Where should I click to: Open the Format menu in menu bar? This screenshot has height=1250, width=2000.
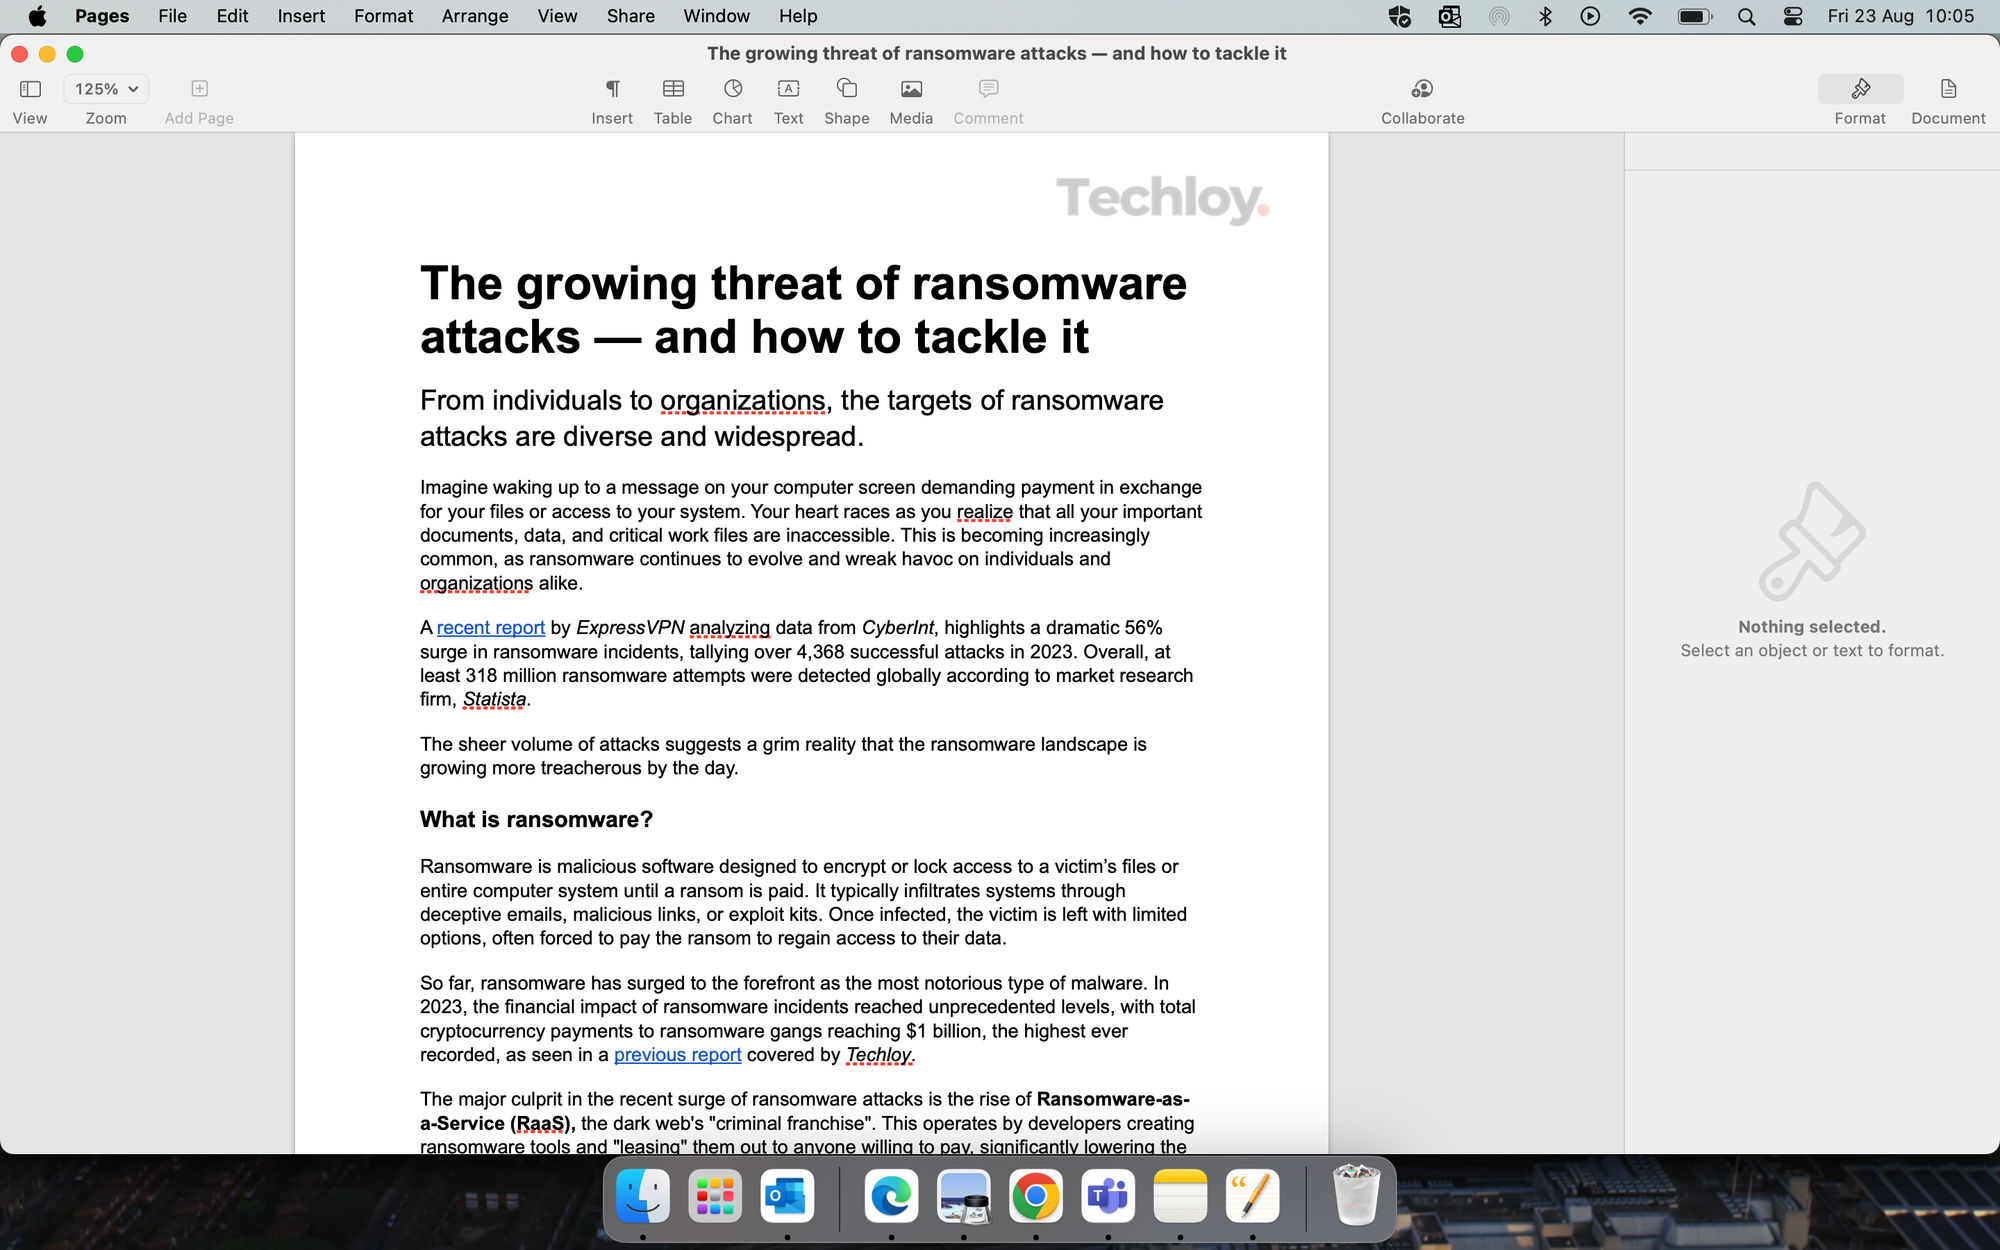point(383,16)
